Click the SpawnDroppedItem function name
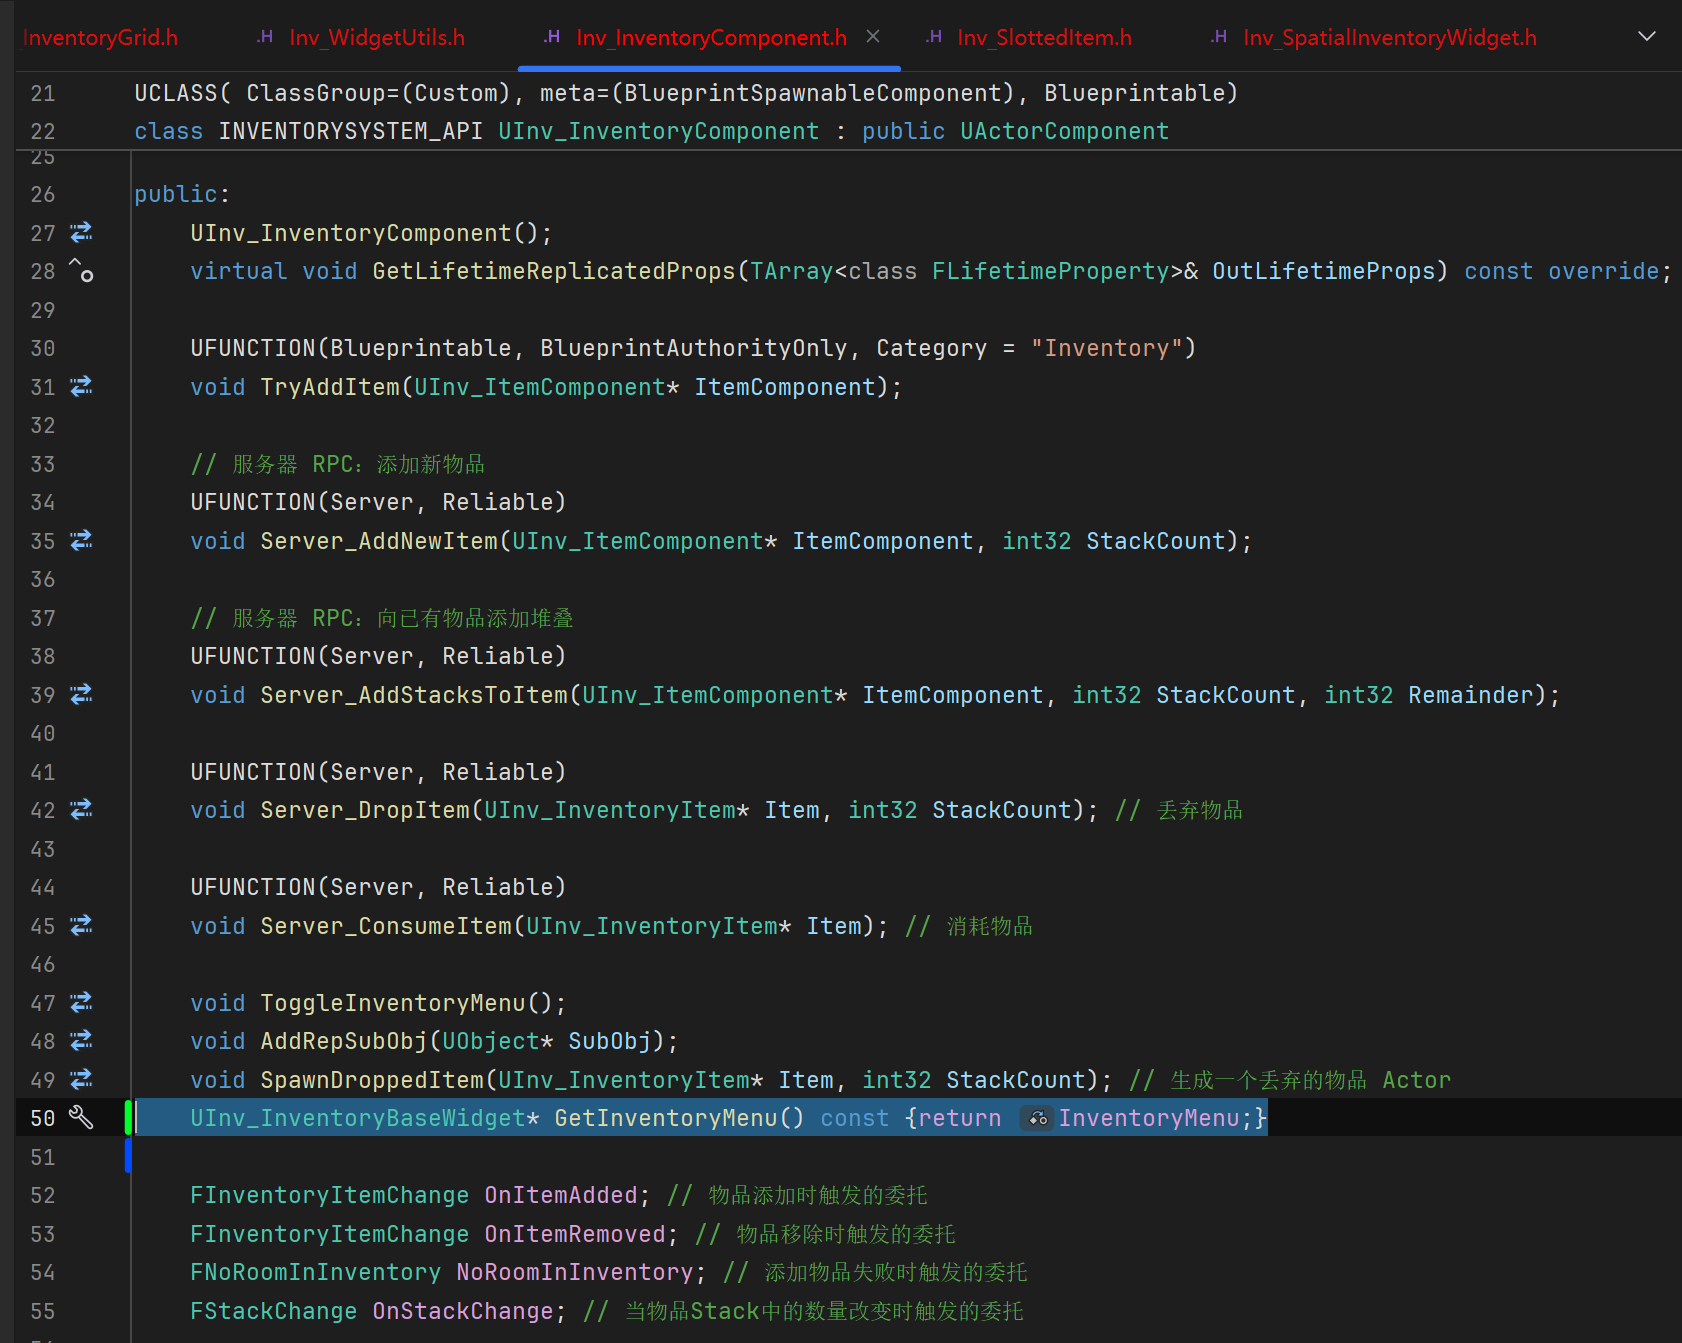Screen dimensions: 1682x1343 point(372,1080)
